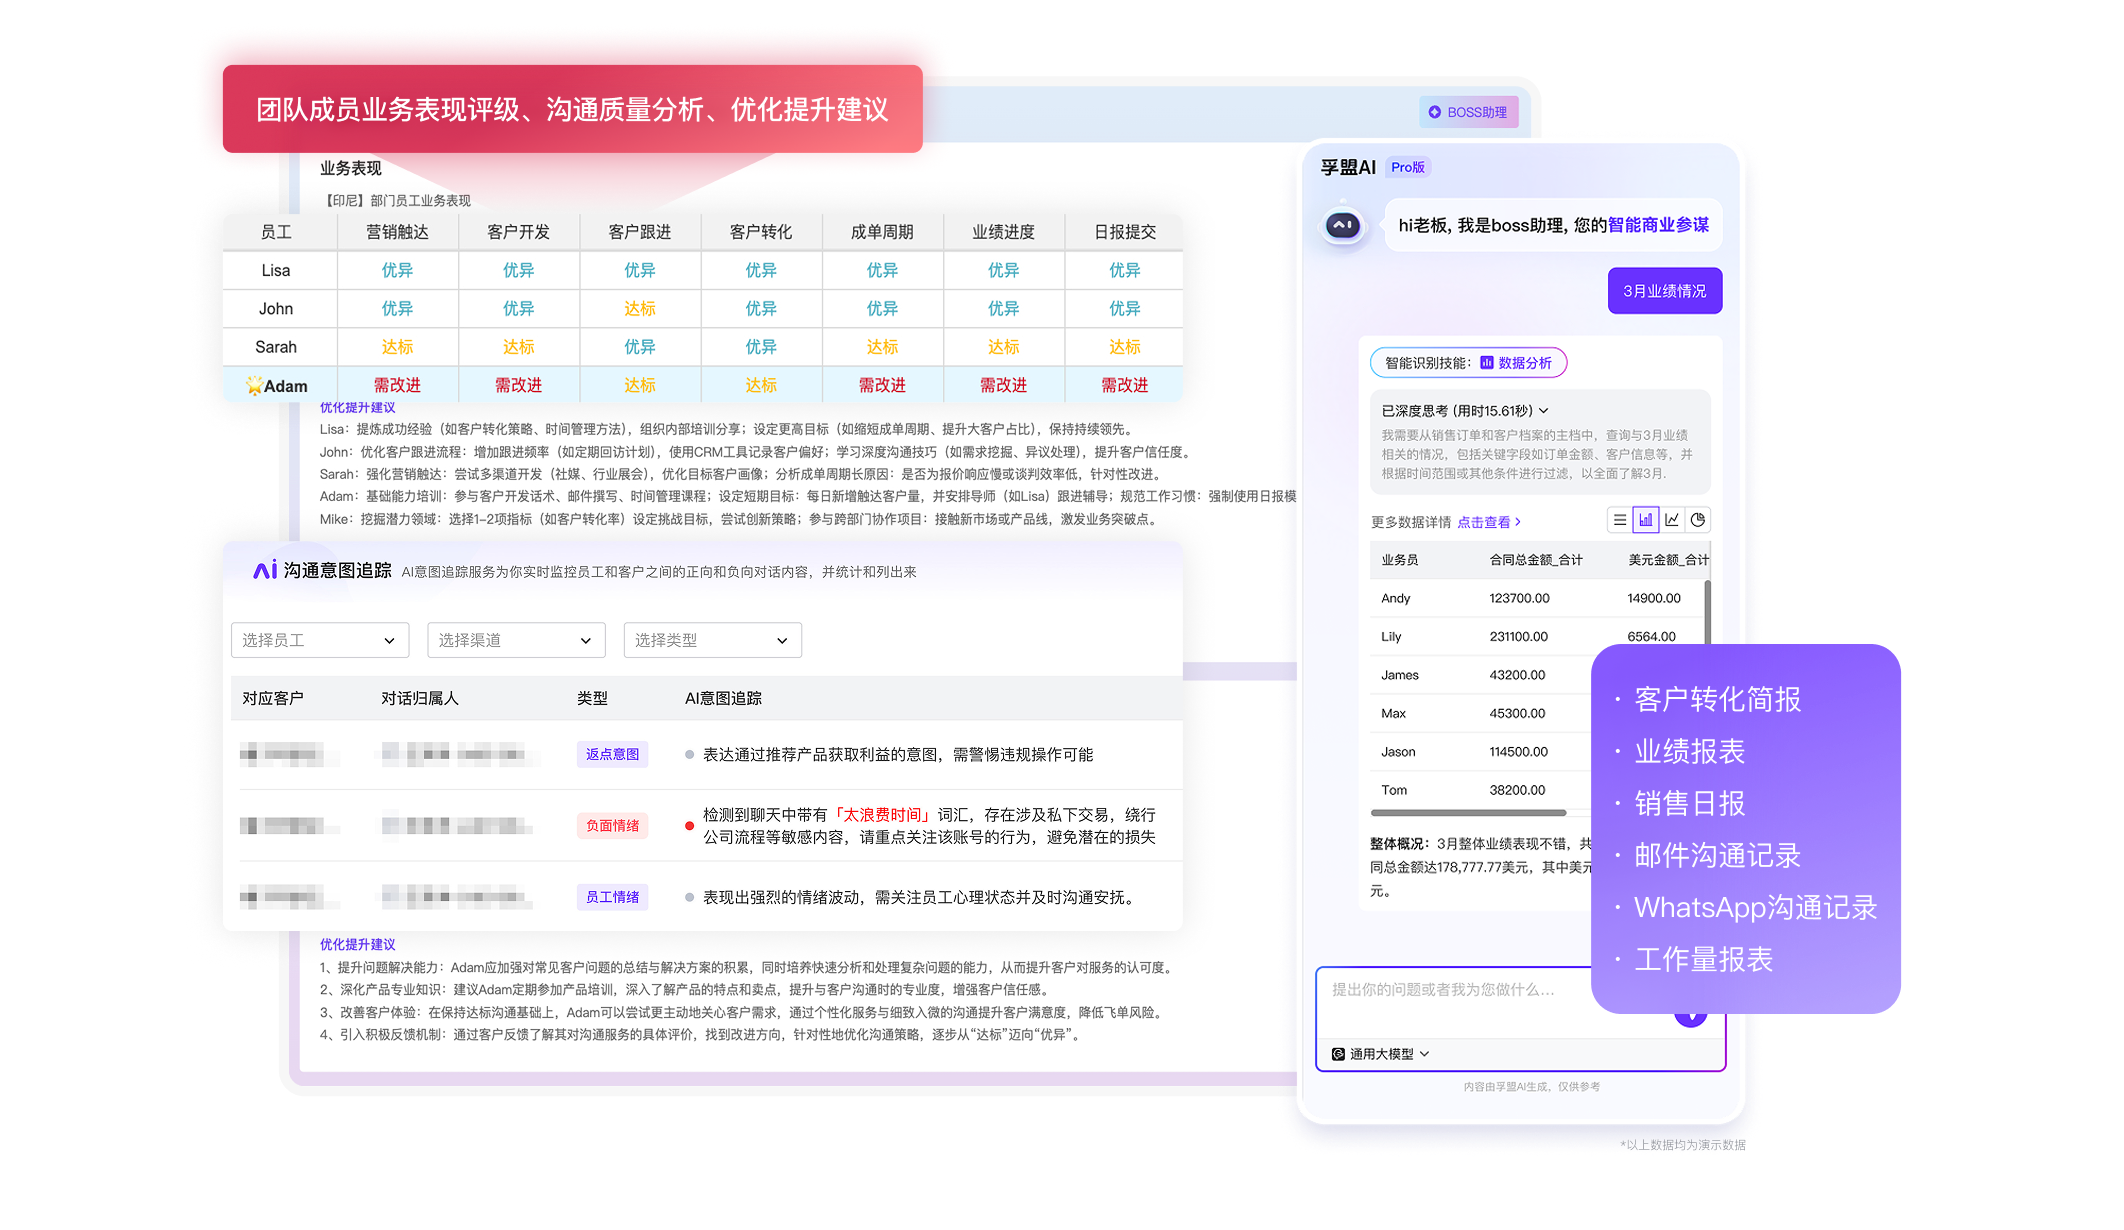Select WhatsApp沟通记录 menu item

[x=1755, y=907]
